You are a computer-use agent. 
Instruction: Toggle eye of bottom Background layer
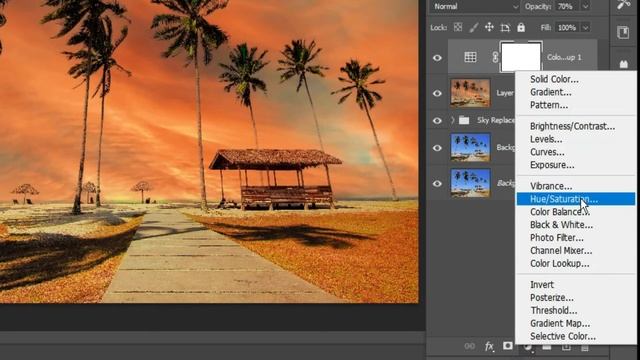click(437, 184)
